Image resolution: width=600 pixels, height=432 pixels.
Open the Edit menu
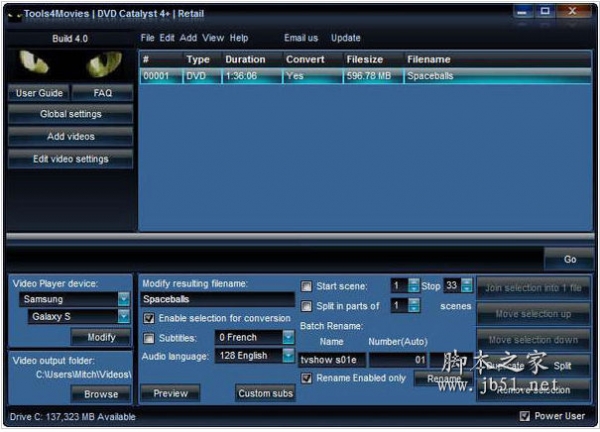coord(167,38)
